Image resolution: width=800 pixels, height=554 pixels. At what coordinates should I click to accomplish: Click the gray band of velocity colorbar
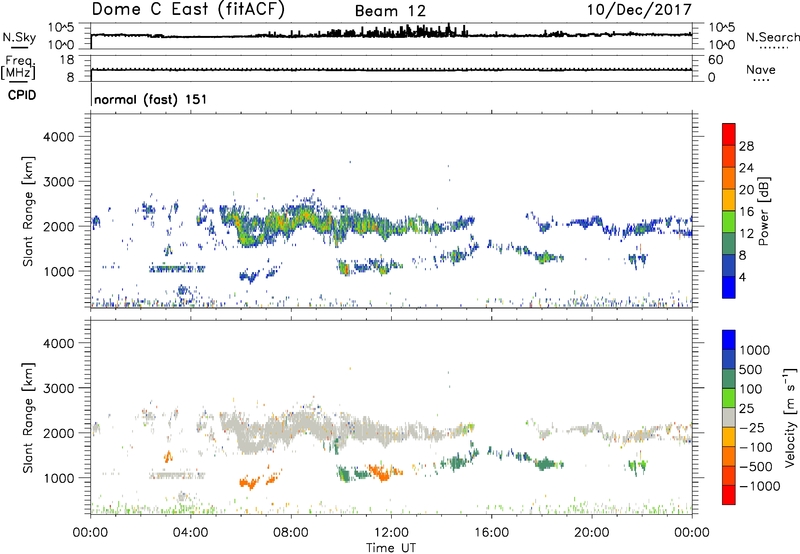(729, 418)
